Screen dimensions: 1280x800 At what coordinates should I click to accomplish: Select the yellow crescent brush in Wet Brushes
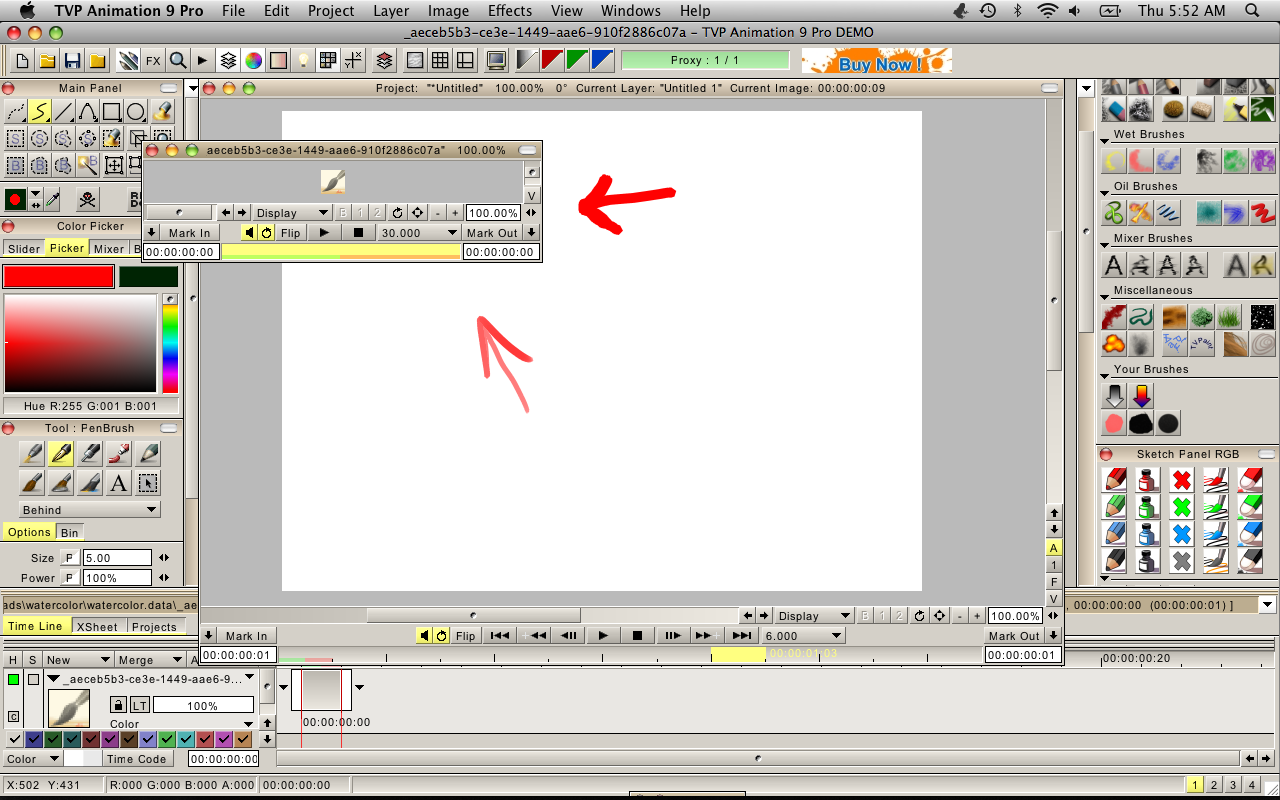1114,161
